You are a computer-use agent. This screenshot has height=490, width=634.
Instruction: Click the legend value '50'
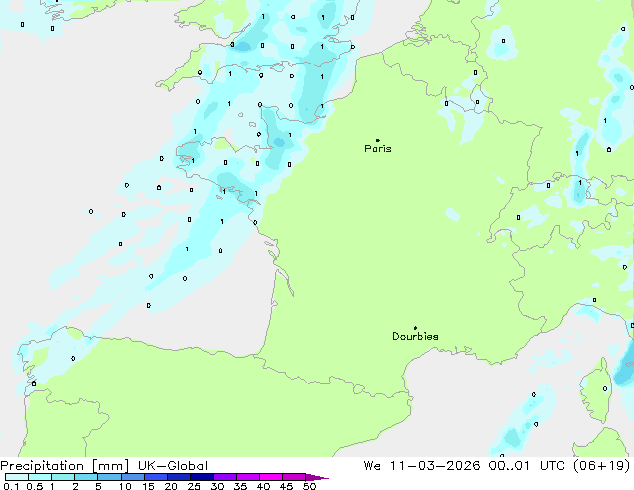(x=309, y=486)
